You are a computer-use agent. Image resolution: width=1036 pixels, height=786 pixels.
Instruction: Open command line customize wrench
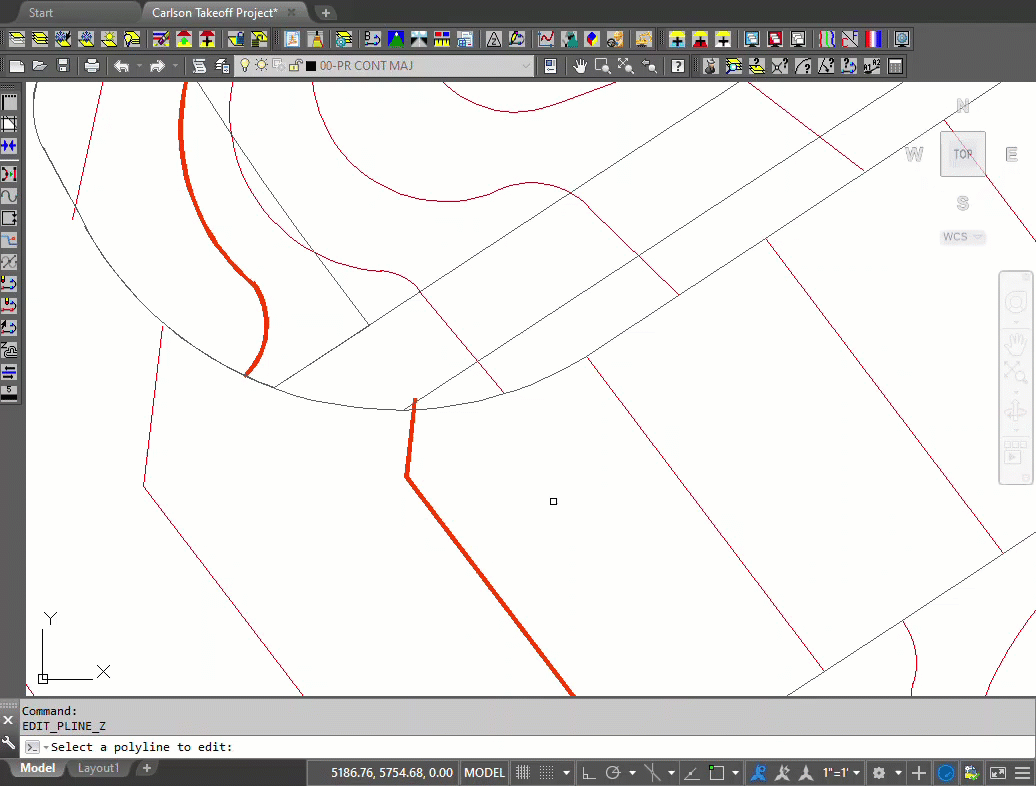tap(9, 744)
